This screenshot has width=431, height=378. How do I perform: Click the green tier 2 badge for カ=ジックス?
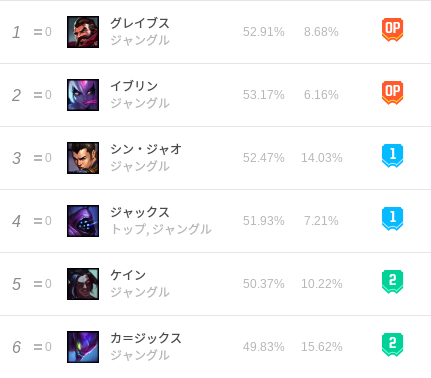392,345
